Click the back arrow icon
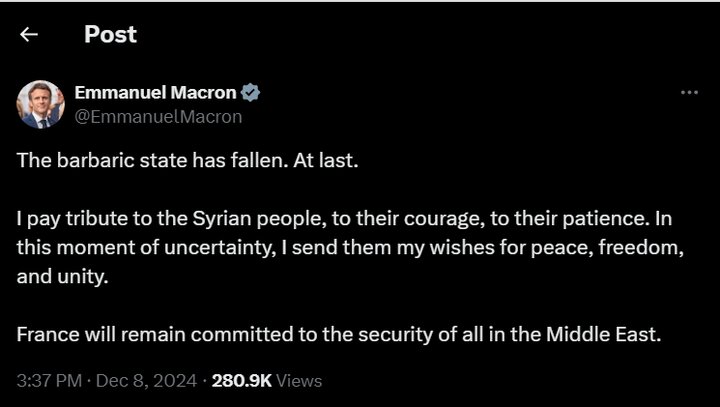This screenshot has height=407, width=720. click(x=29, y=35)
